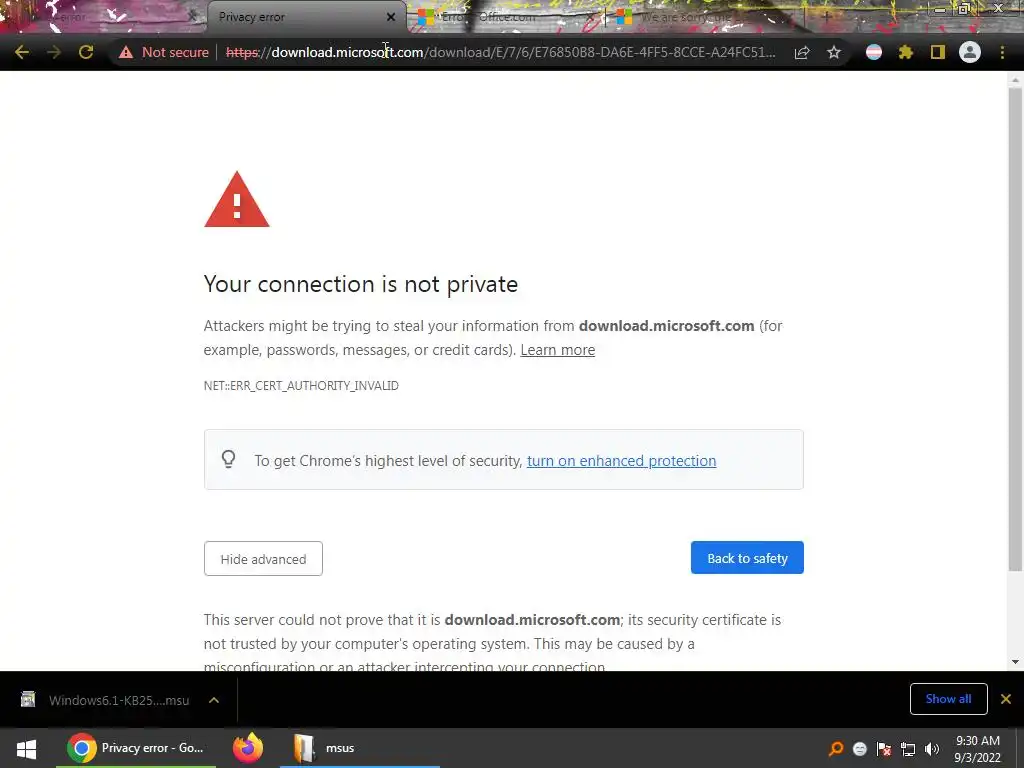This screenshot has height=768, width=1024.
Task: Click Show all downloads button
Action: pos(948,699)
